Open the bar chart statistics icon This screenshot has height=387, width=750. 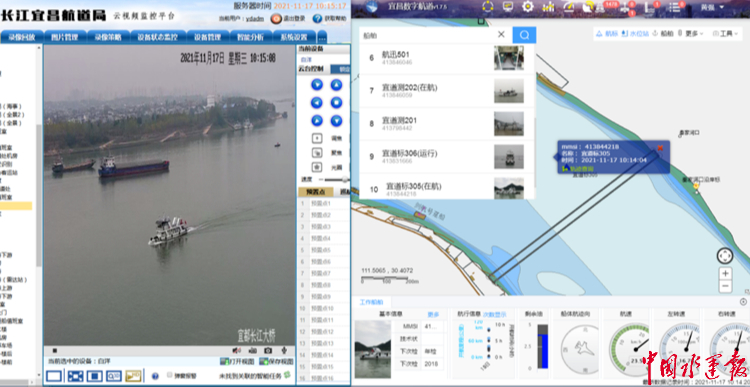(x=548, y=7)
